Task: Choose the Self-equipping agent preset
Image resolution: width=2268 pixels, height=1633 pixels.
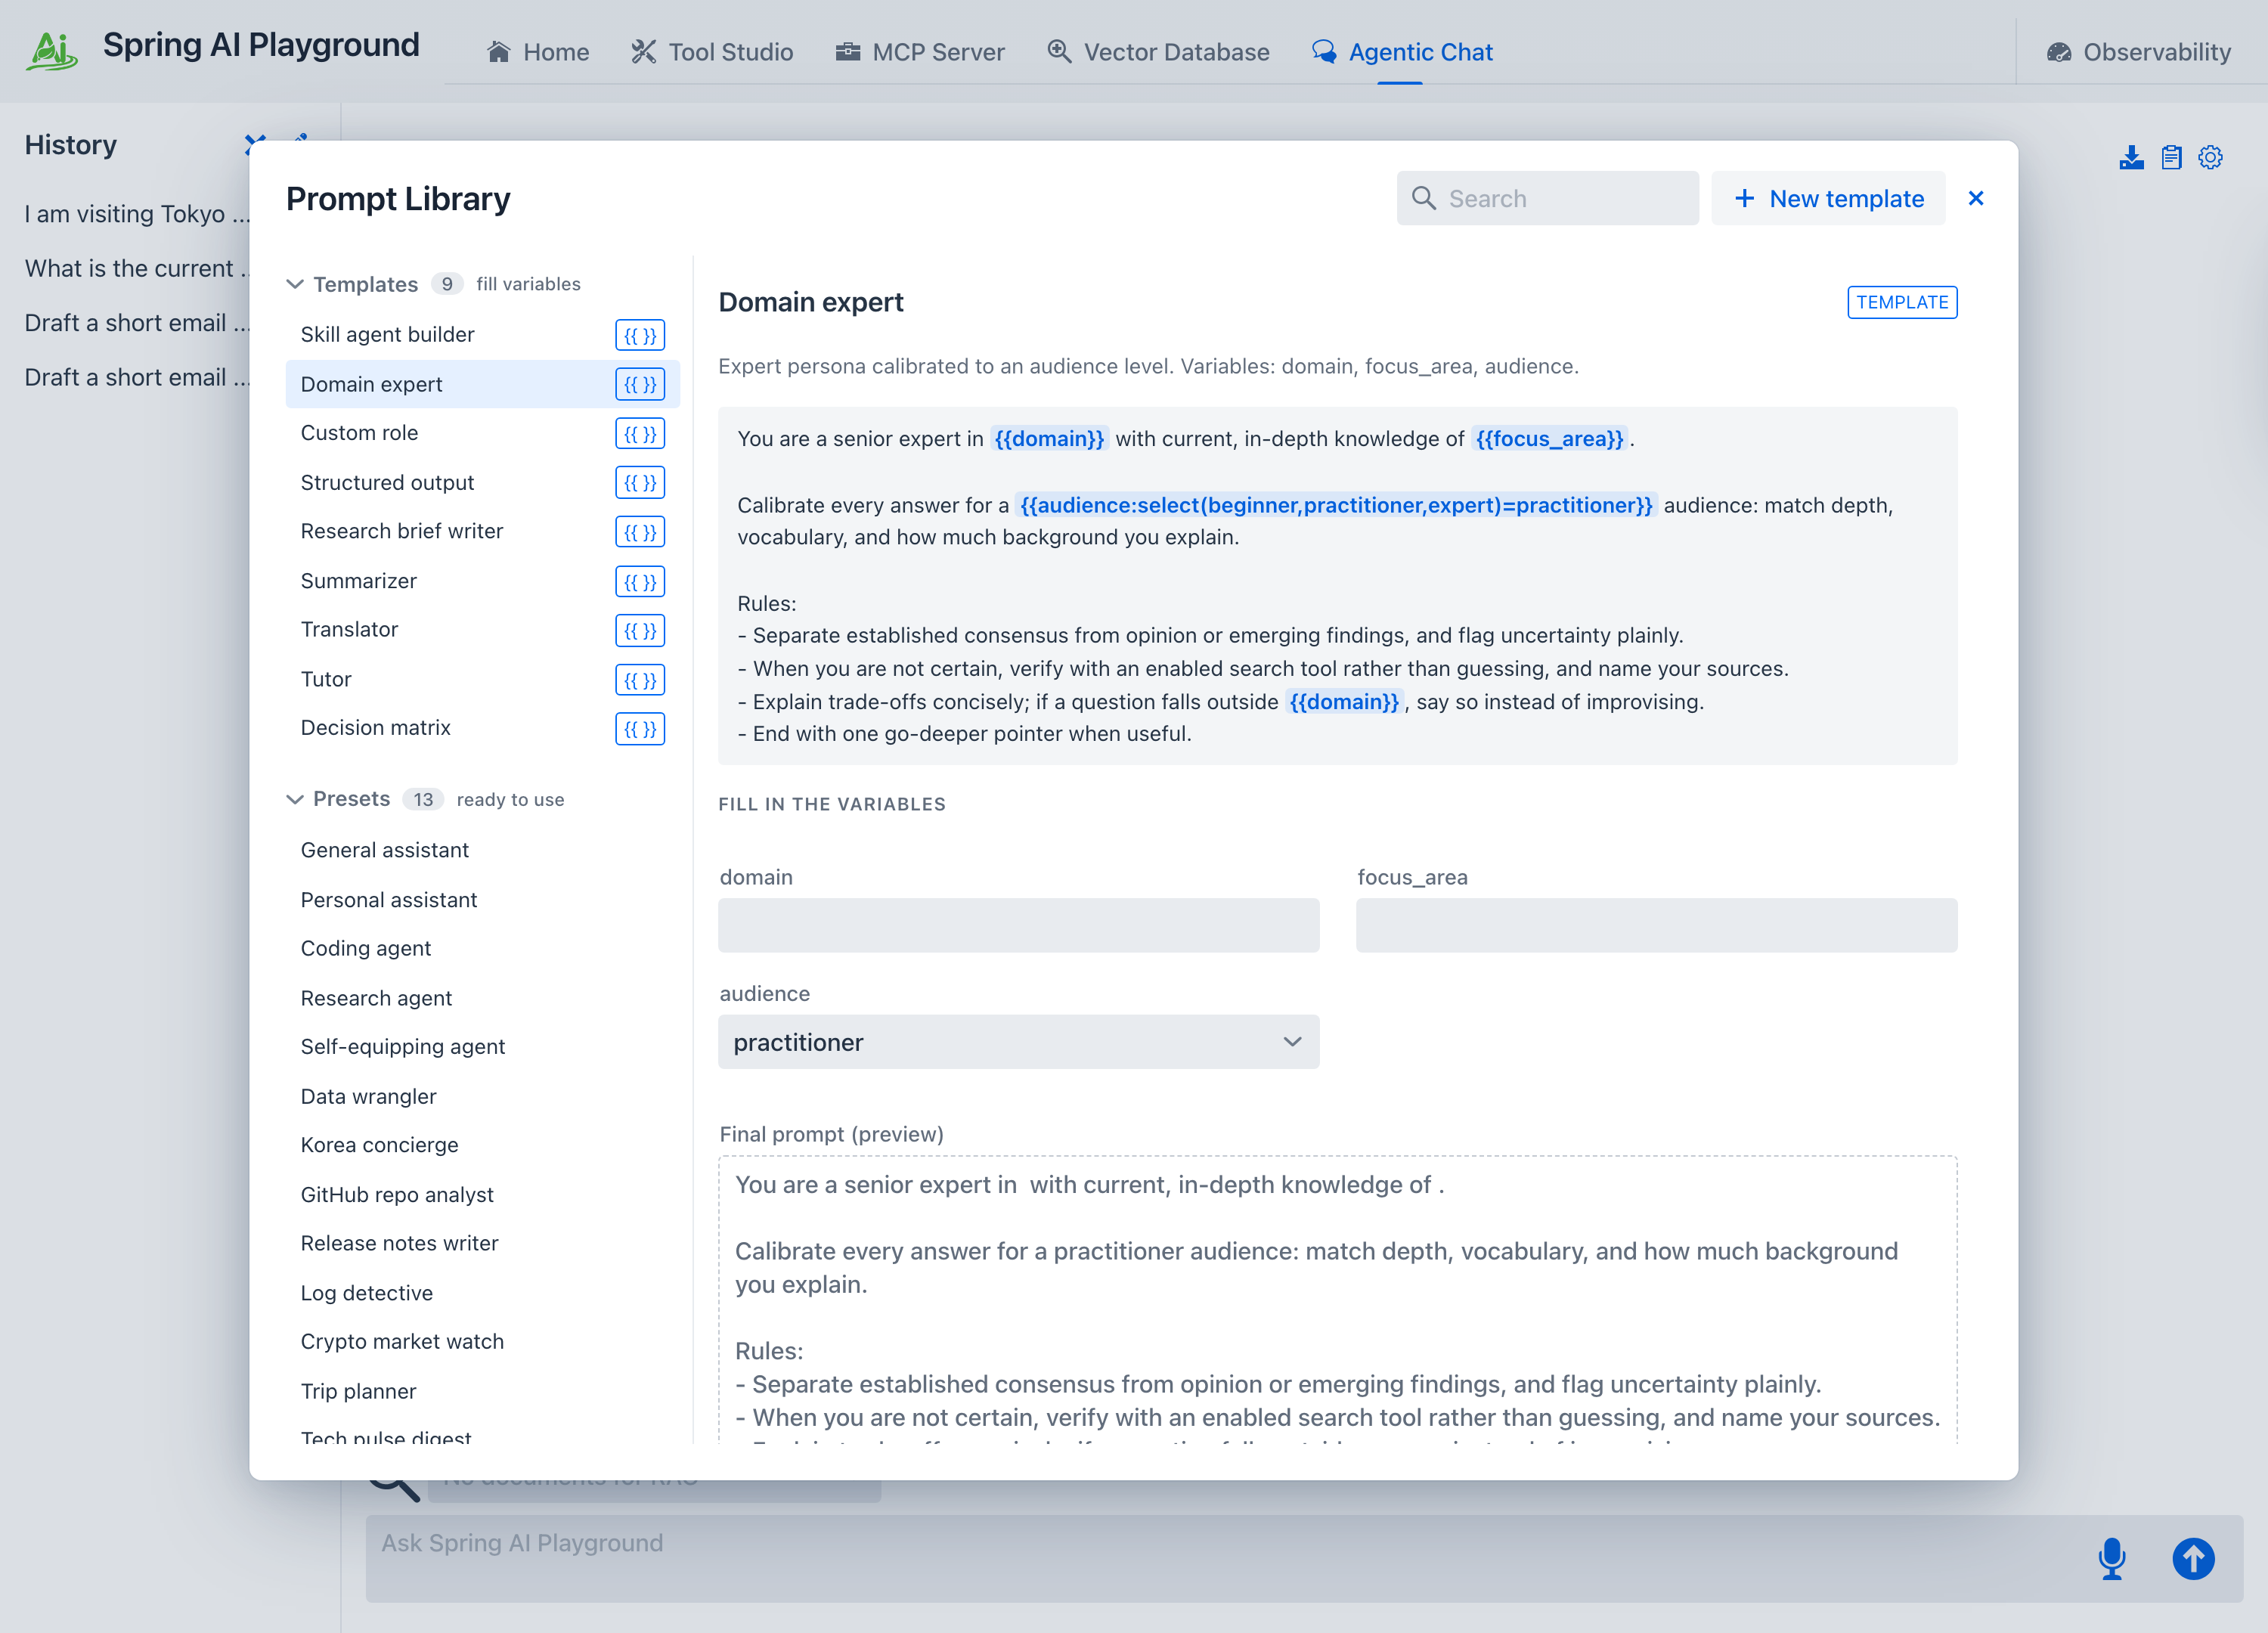Action: (483, 1047)
